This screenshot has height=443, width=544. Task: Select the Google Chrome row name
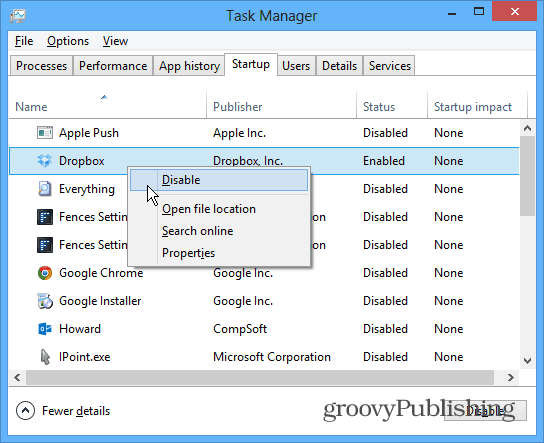[101, 273]
